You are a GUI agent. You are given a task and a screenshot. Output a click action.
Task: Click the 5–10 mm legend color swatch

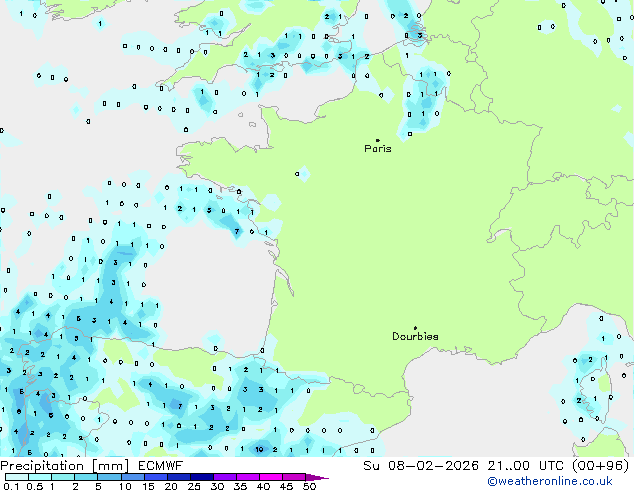click(x=109, y=477)
